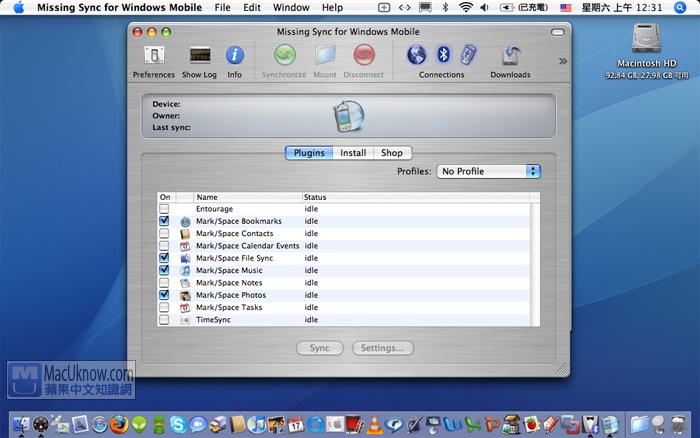
Task: Open the folder stack in Dock
Action: [639, 425]
